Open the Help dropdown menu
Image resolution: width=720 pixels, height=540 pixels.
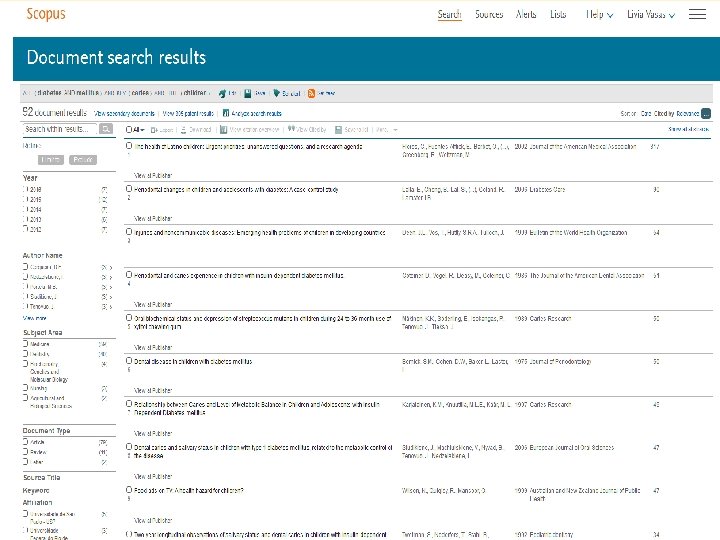(599, 14)
